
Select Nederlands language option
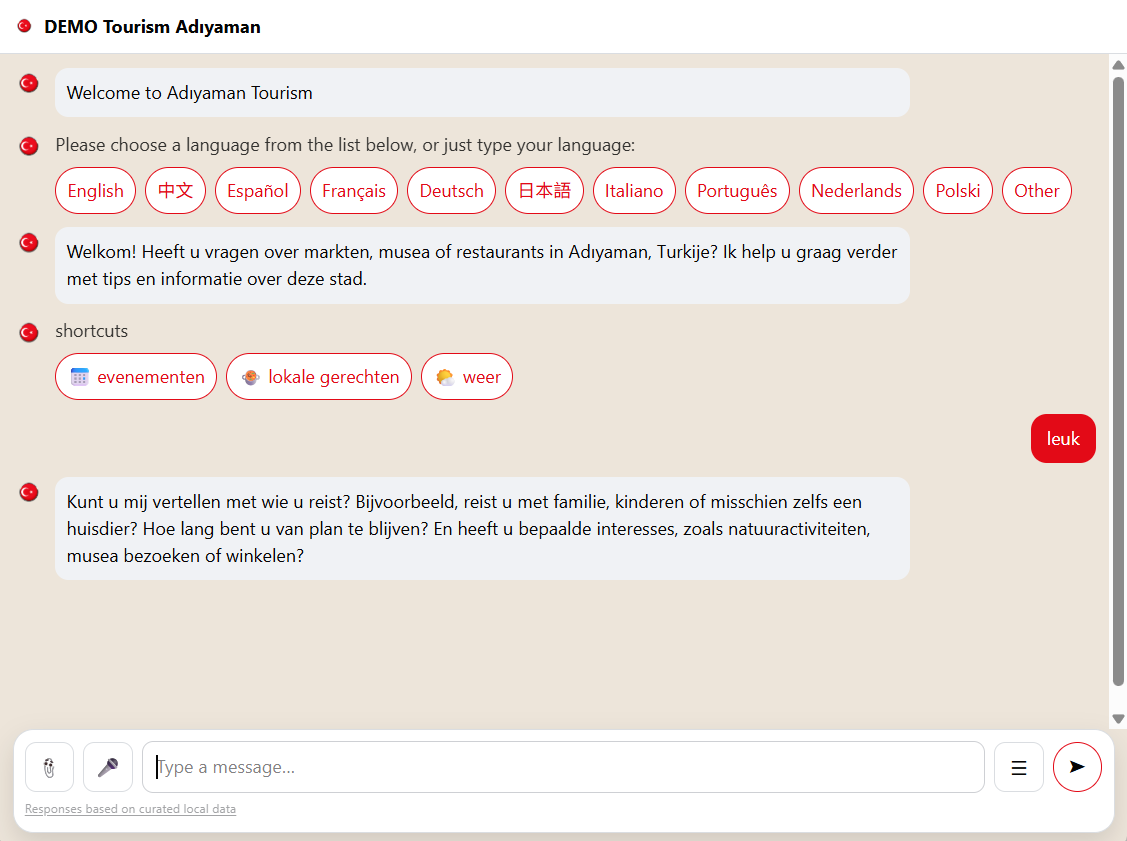pyautogui.click(x=856, y=191)
